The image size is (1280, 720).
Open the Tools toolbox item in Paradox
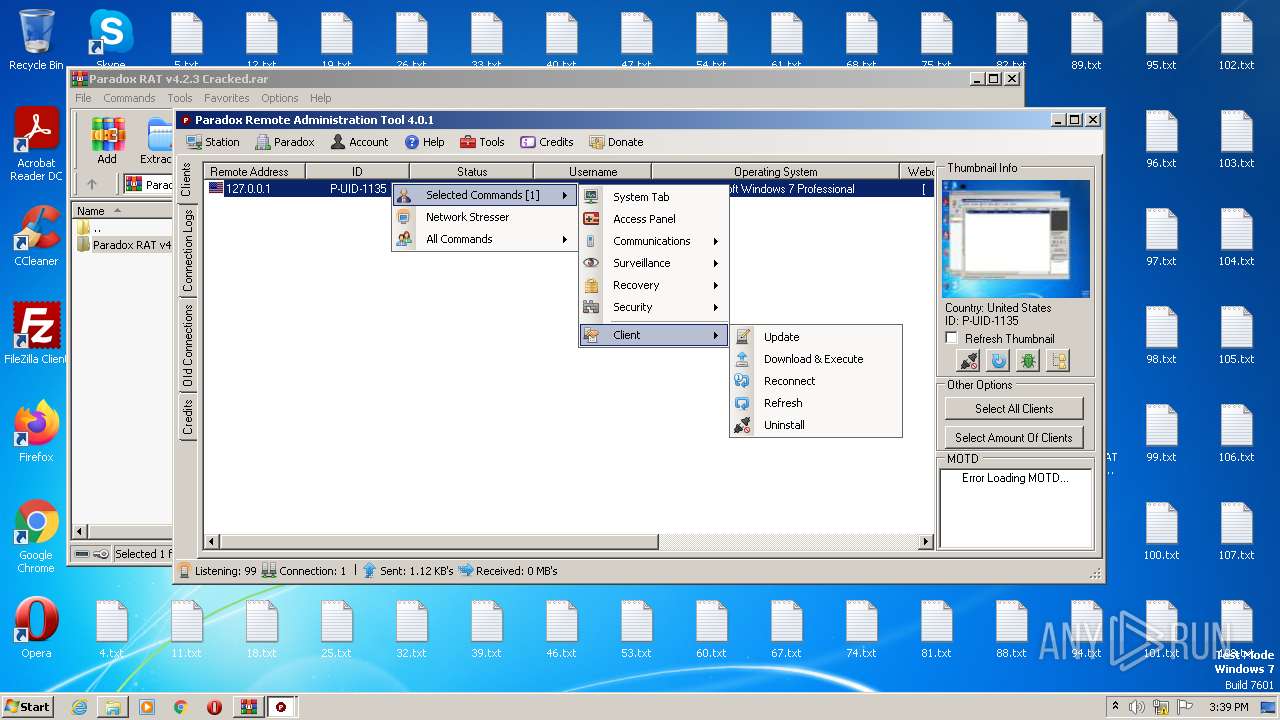click(481, 142)
